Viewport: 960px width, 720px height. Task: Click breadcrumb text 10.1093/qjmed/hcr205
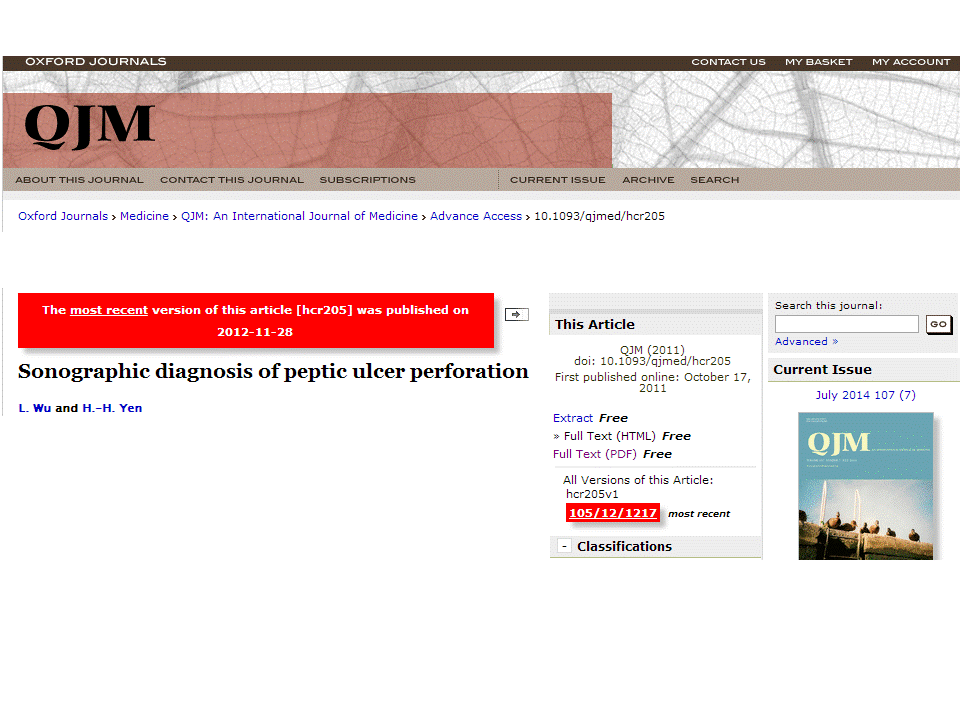pyautogui.click(x=599, y=216)
